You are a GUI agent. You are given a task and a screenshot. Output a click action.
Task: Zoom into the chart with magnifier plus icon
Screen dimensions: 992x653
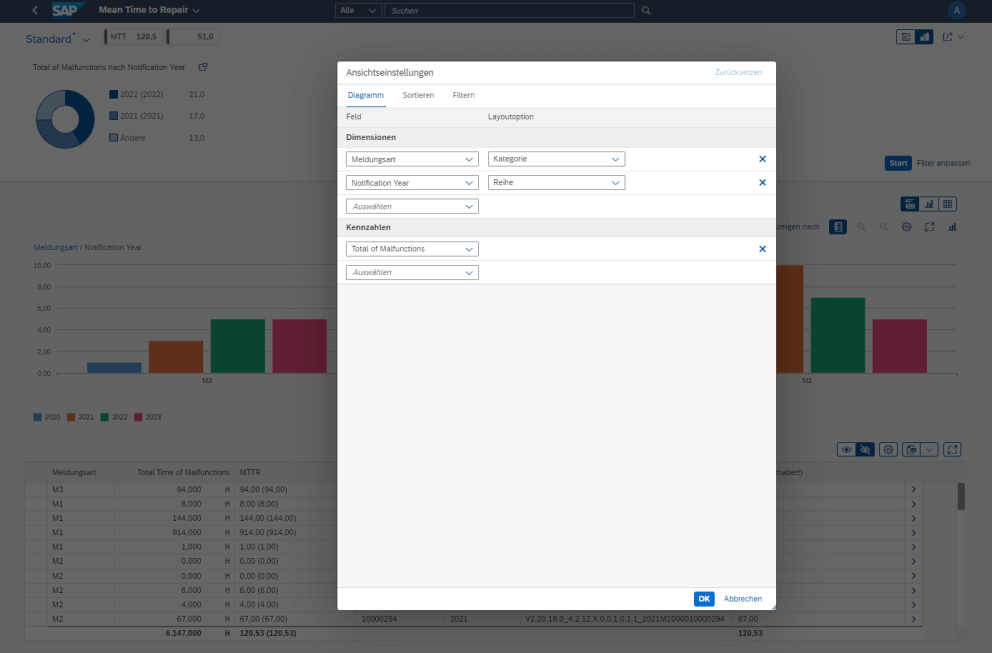coord(861,227)
